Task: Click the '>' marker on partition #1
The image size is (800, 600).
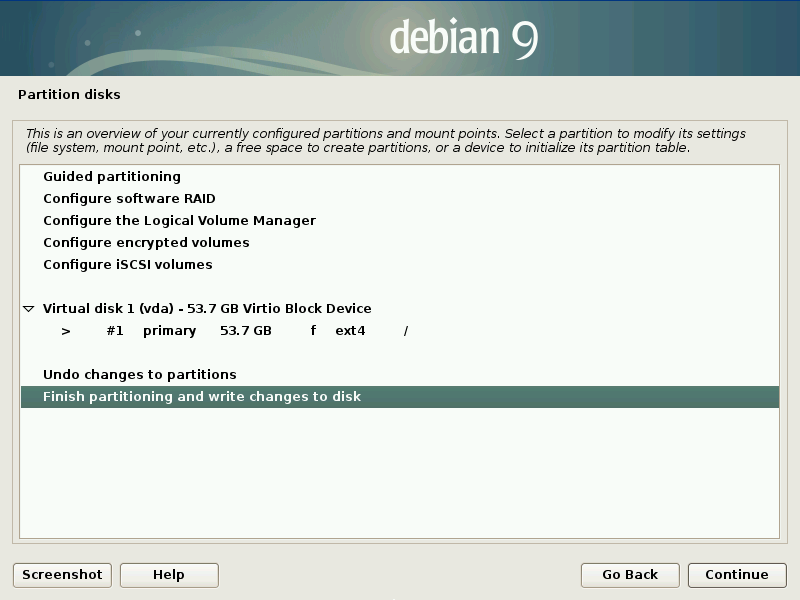Action: pyautogui.click(x=66, y=331)
